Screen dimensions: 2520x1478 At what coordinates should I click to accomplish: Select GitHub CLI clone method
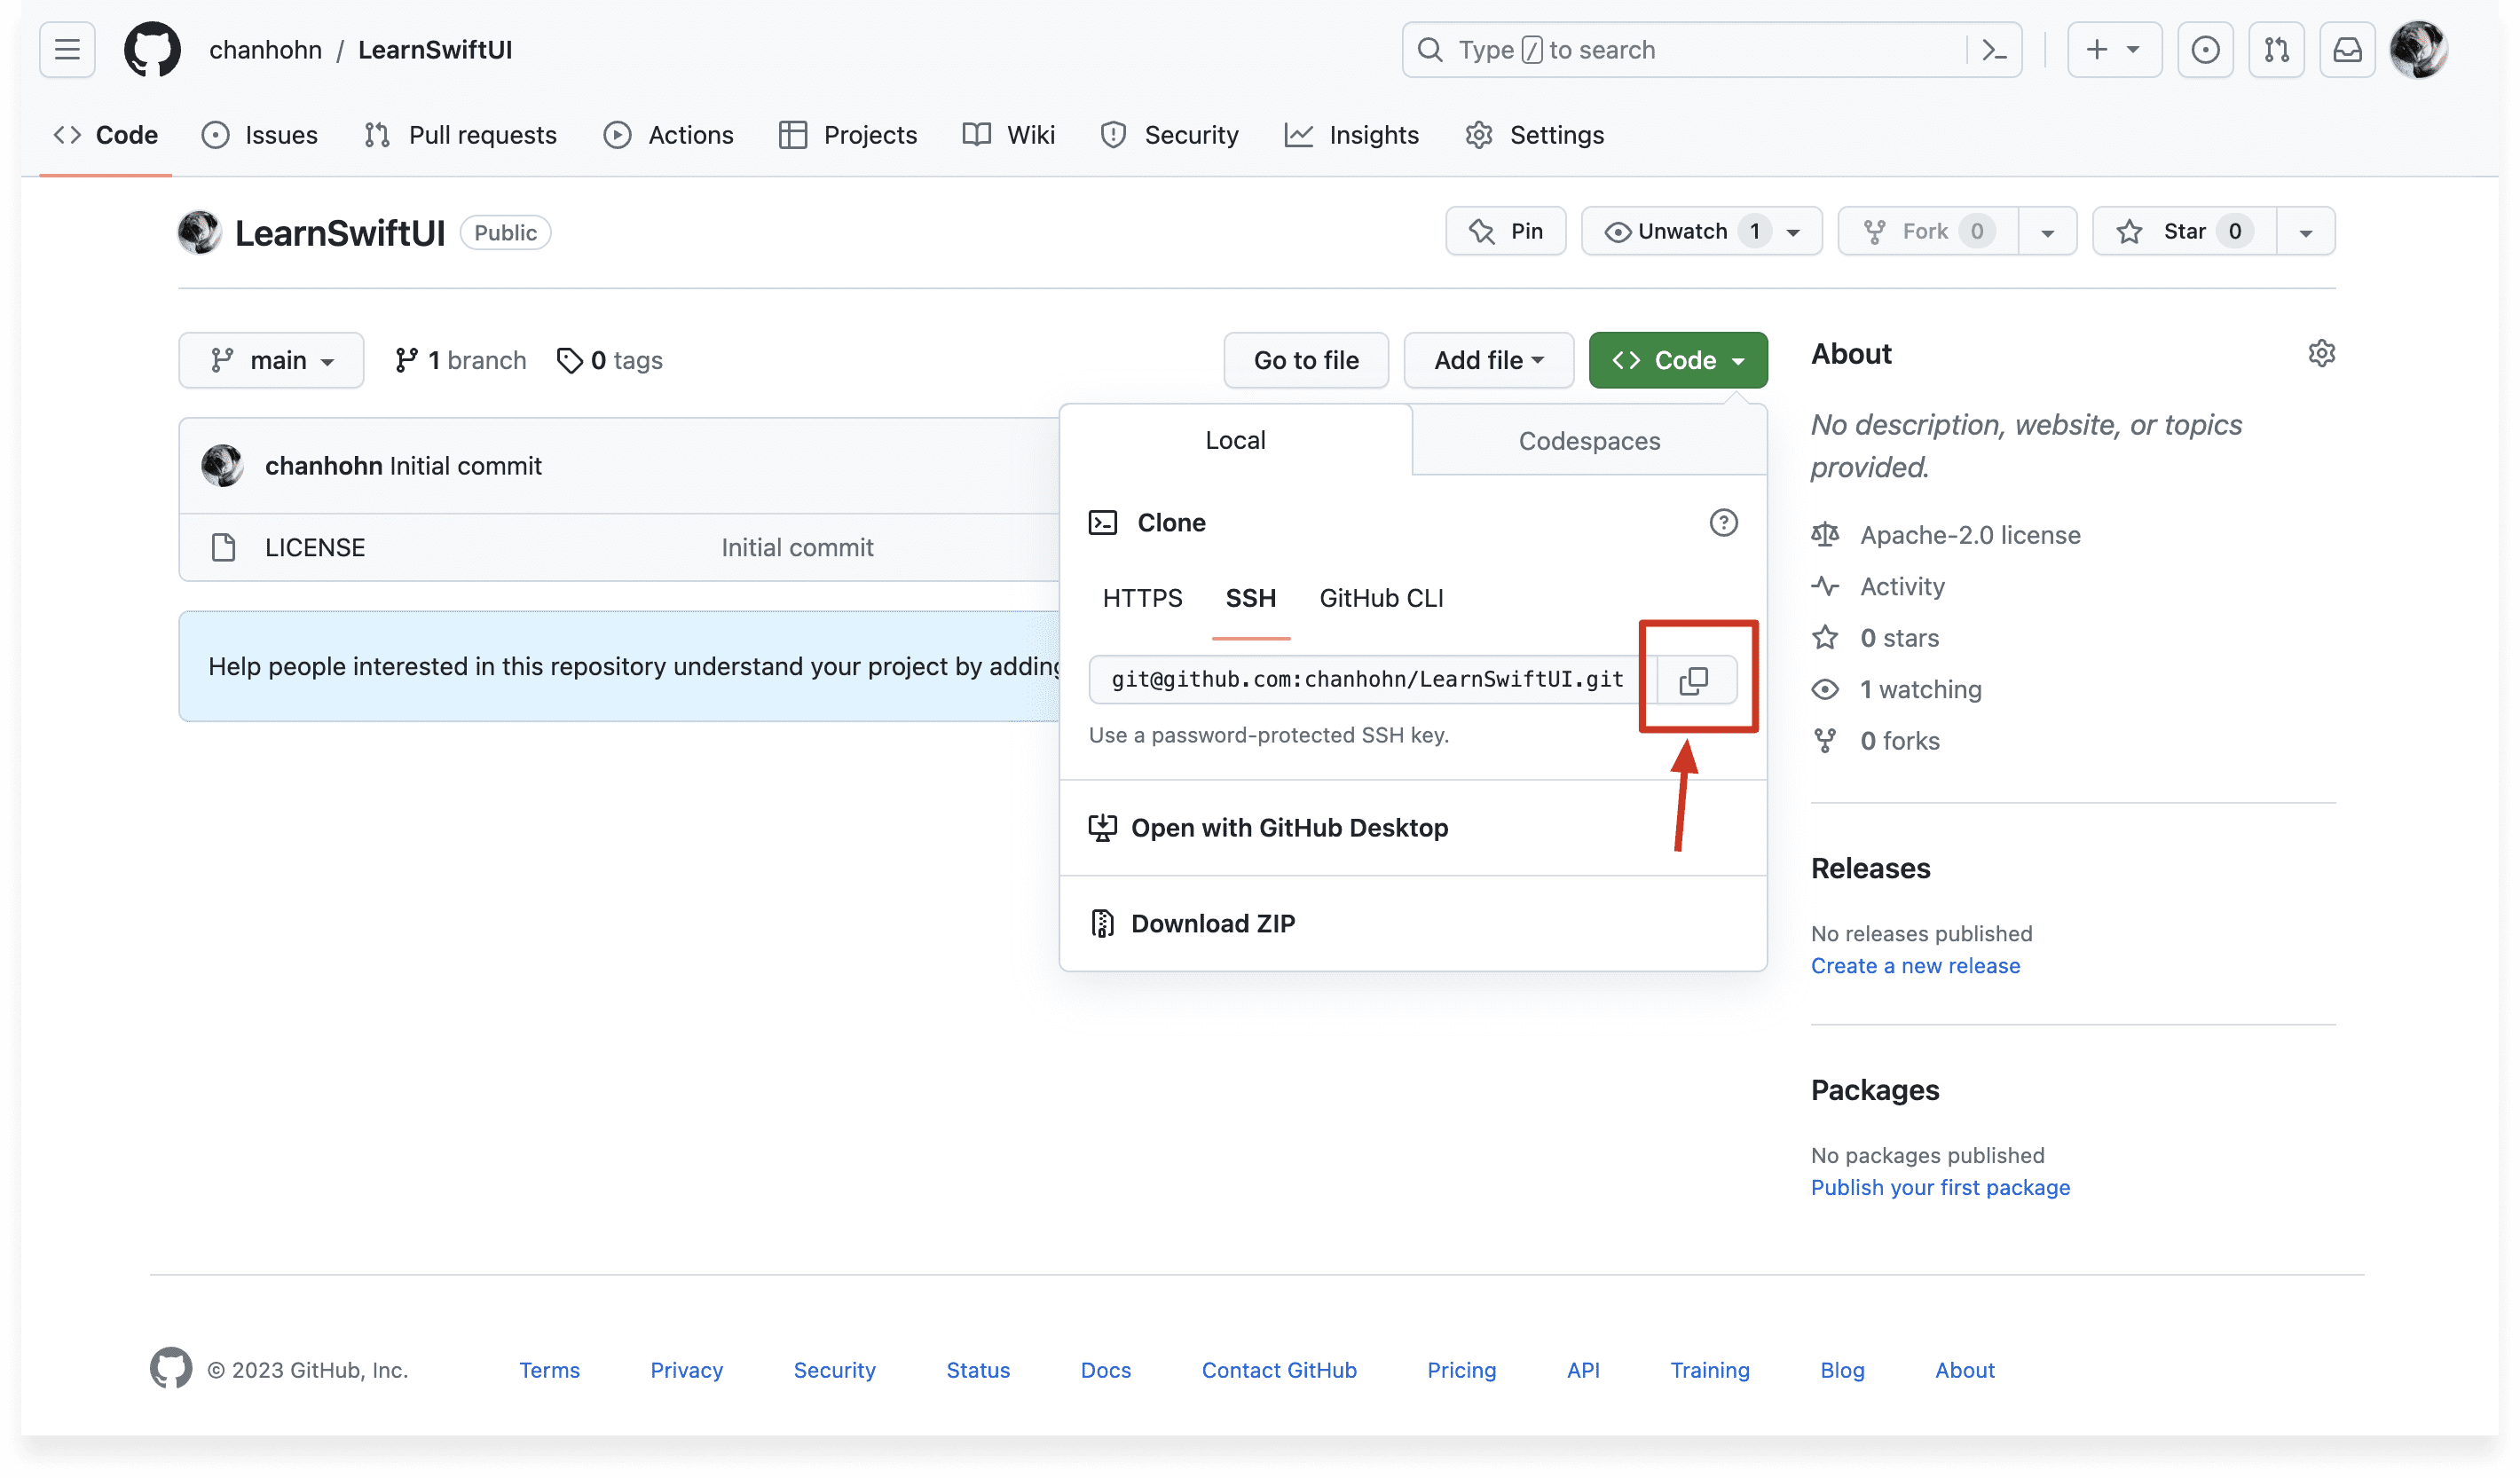(1381, 598)
